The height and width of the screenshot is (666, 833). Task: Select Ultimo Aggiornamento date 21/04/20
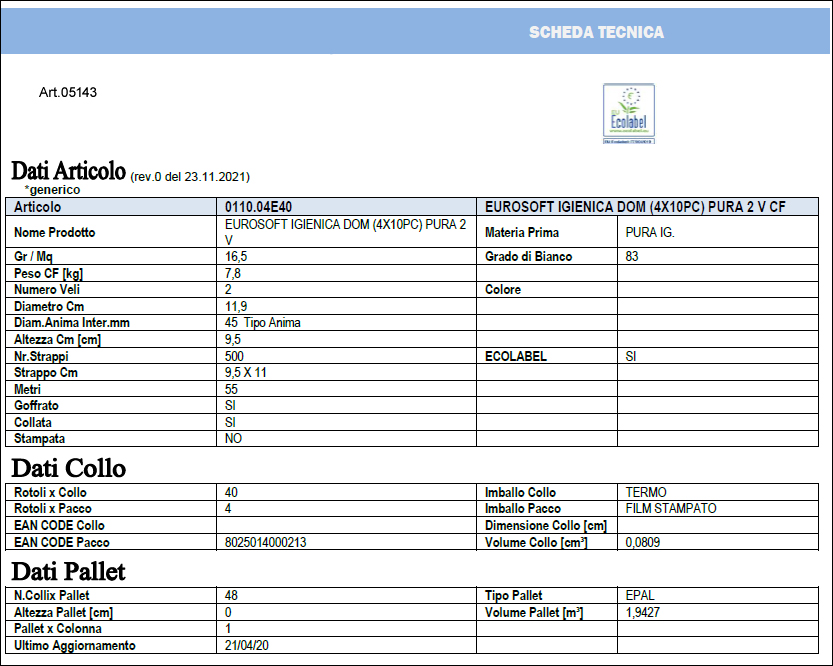click(246, 645)
